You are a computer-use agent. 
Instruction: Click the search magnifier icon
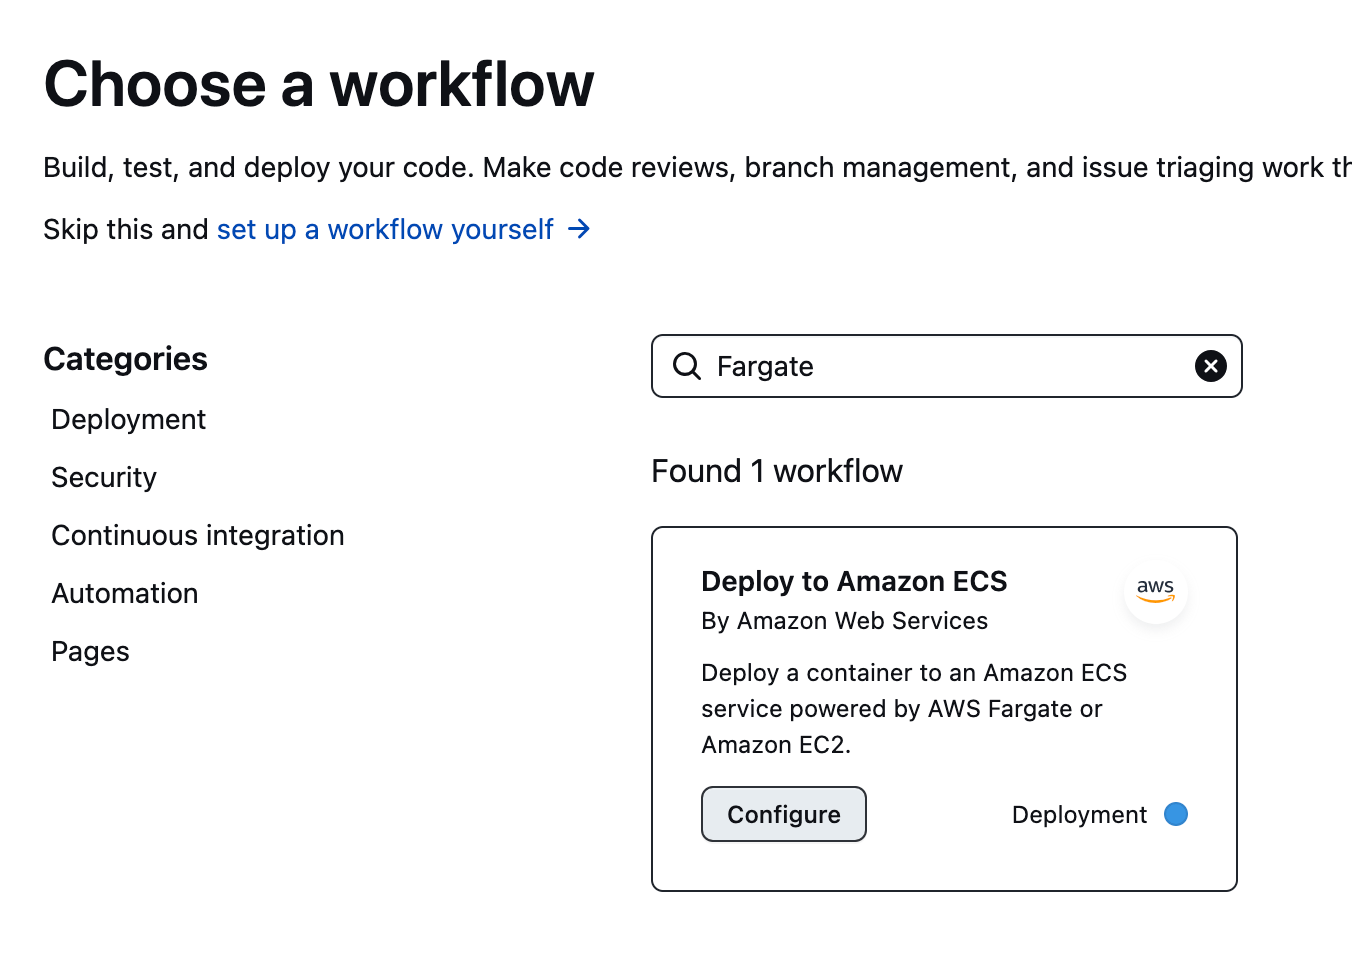coord(687,366)
